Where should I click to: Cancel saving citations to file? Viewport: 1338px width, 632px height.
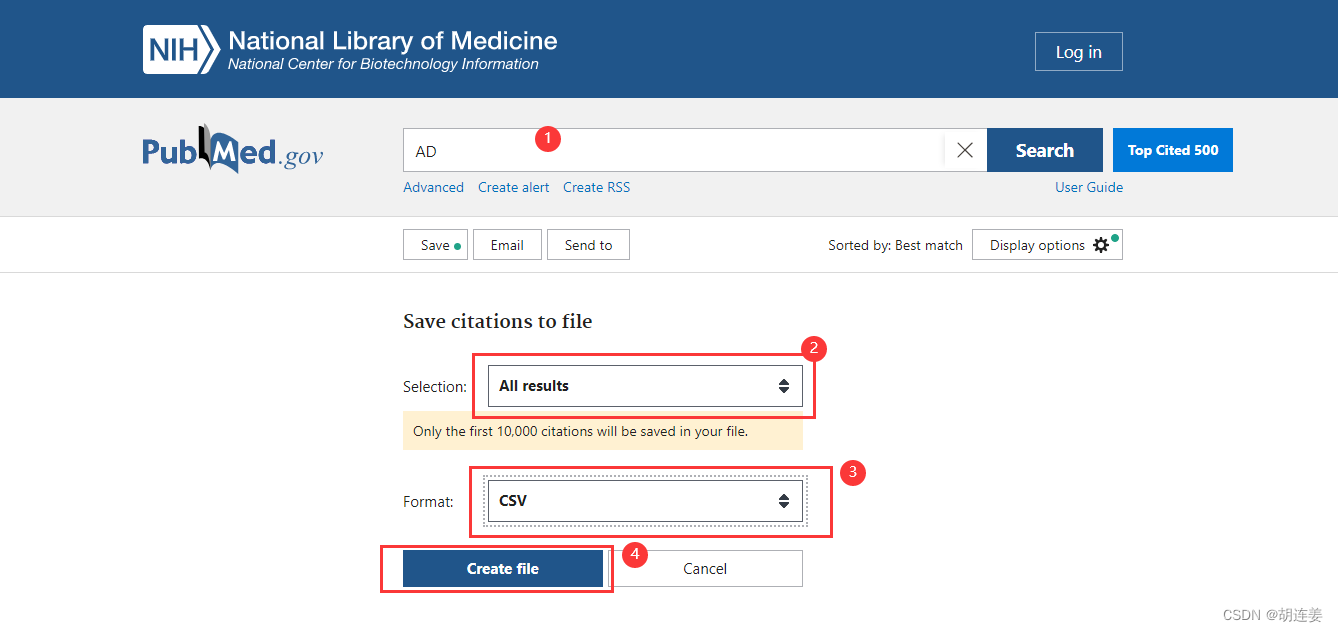click(x=705, y=568)
